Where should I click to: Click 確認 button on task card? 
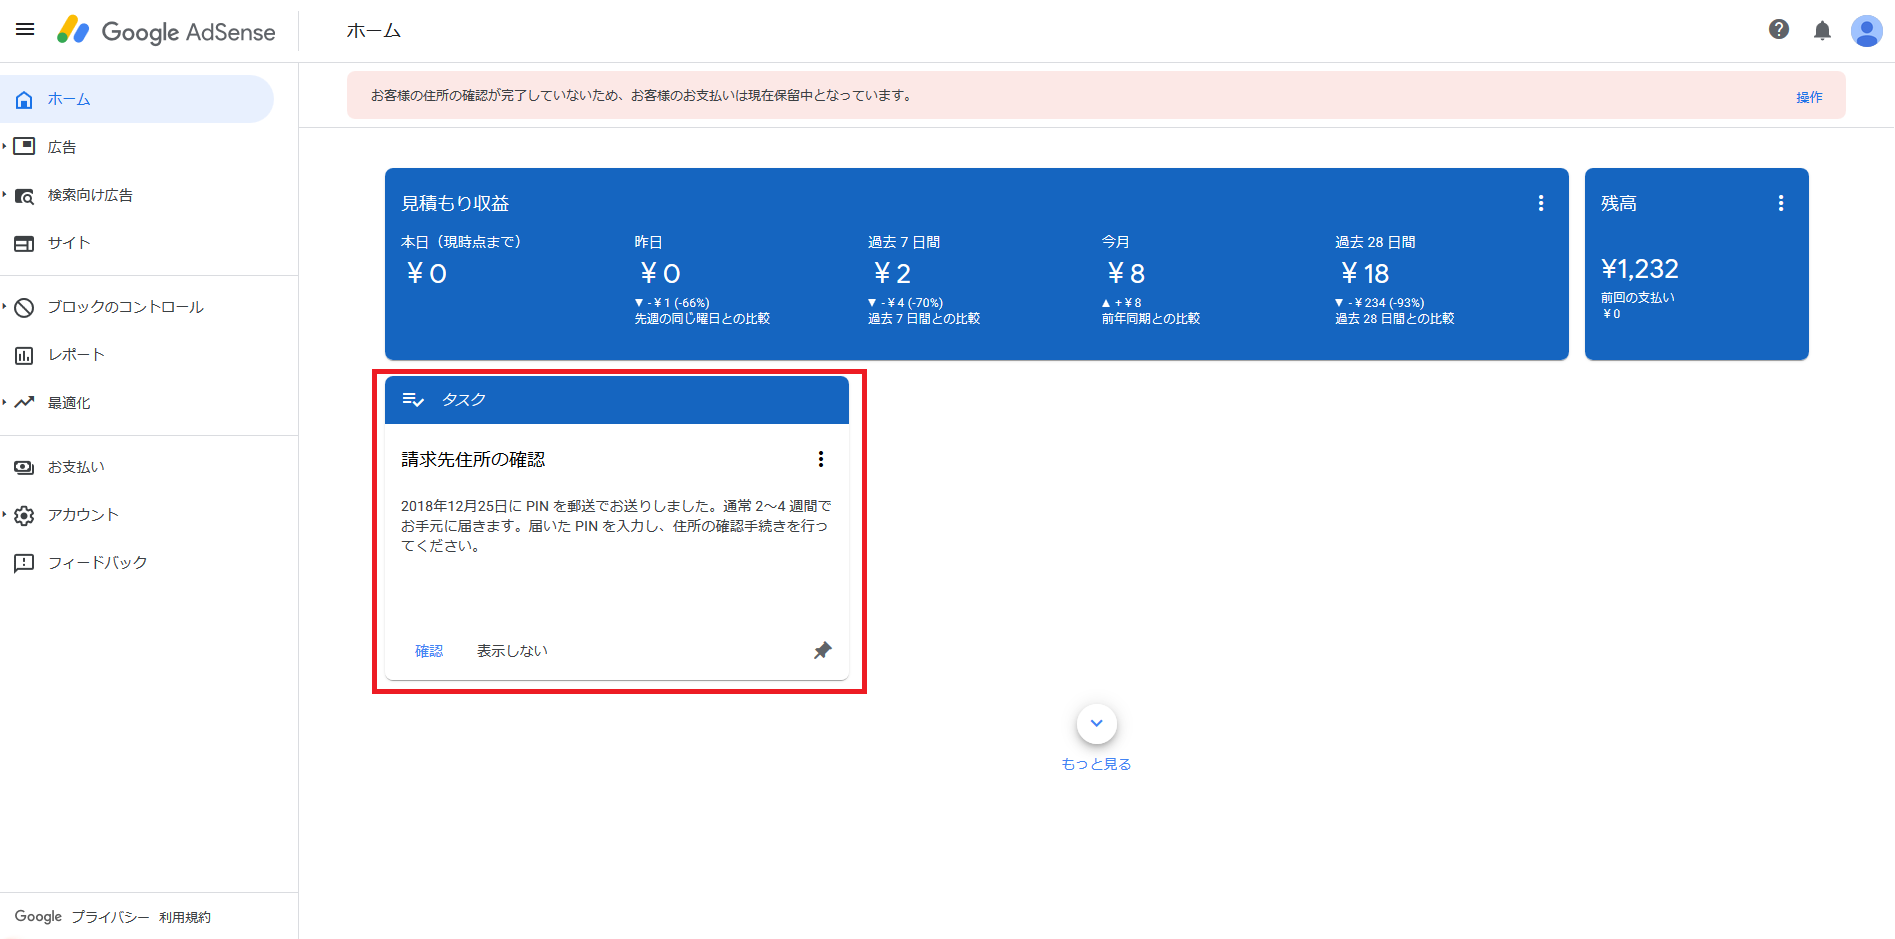pos(429,651)
